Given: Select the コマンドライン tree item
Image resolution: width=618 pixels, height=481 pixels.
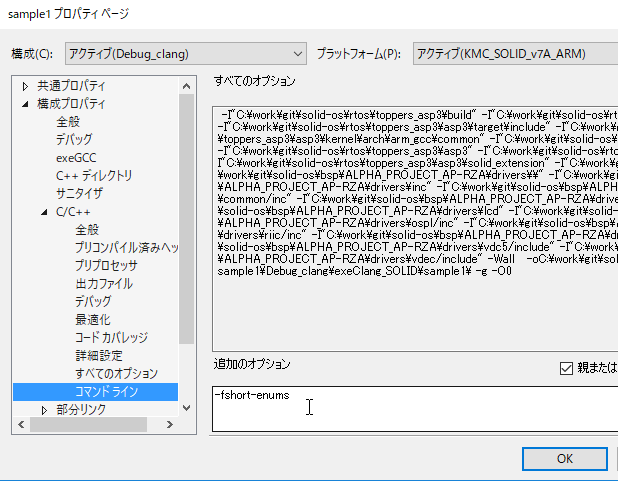Looking at the screenshot, I should coord(109,392).
